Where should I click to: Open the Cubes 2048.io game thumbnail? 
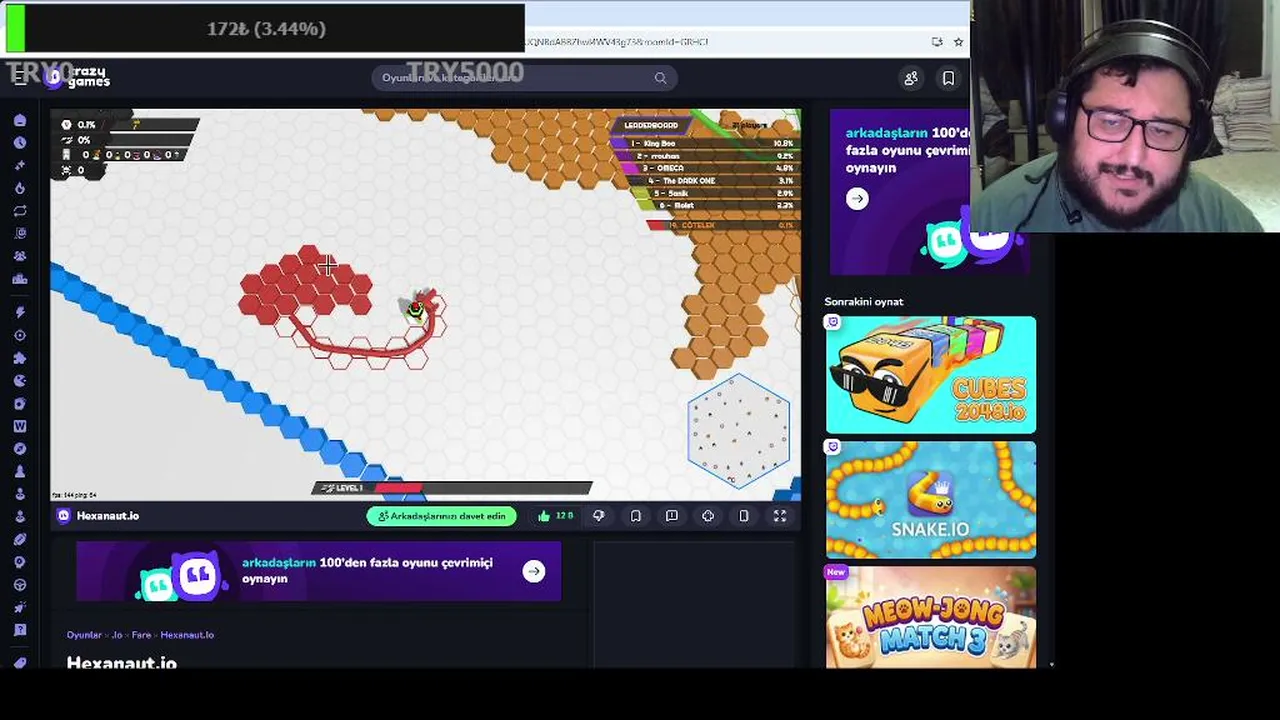pos(931,375)
